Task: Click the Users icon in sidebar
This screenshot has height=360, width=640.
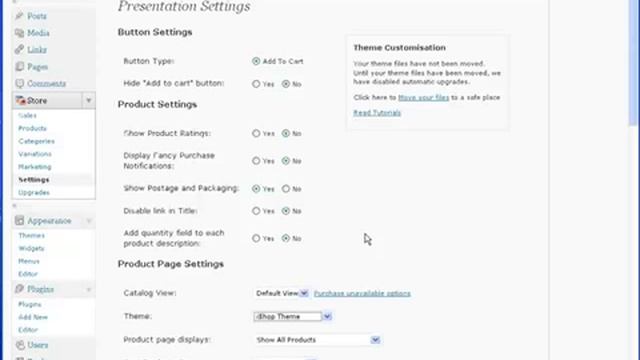Action: tap(20, 345)
